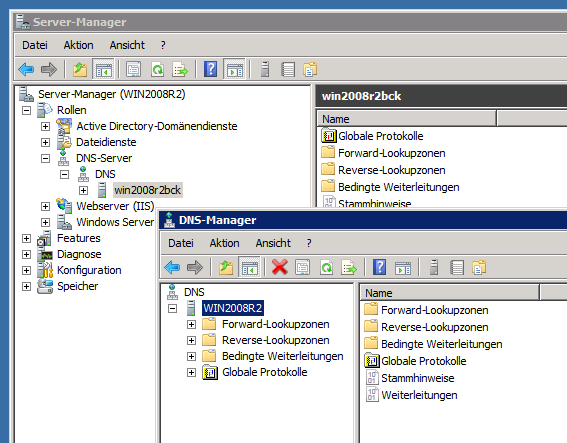Collapse the DNS node under DNS-Server
The height and width of the screenshot is (443, 567).
click(64, 174)
